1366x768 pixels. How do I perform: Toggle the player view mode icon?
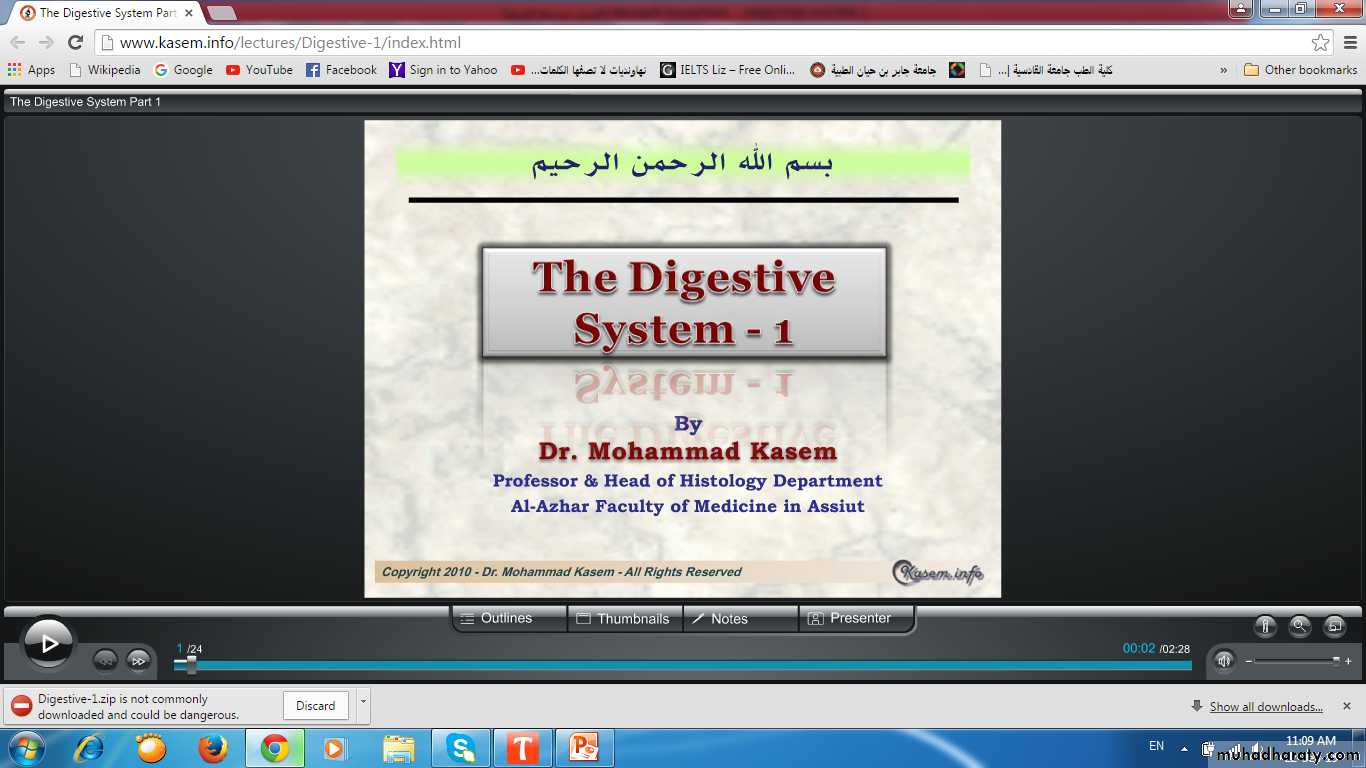click(x=1334, y=627)
